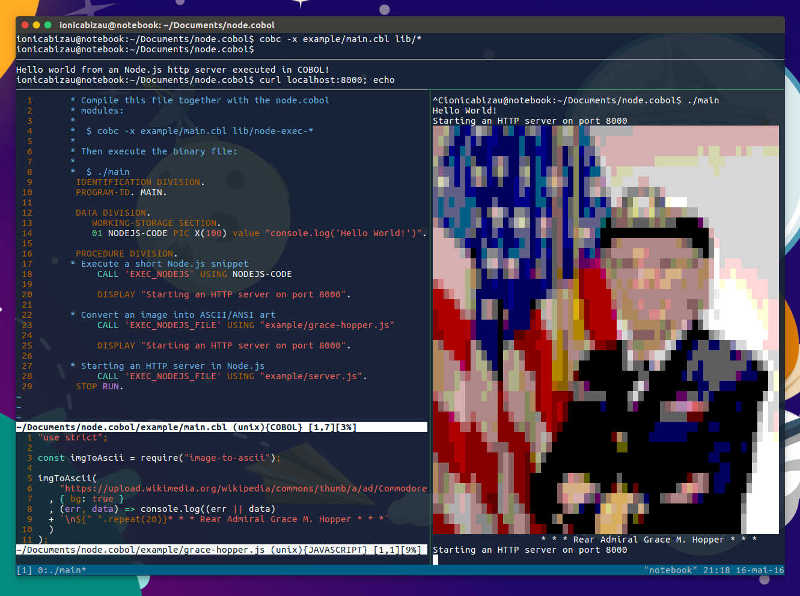Minimize the terminal using yellow button
The width and height of the screenshot is (800, 596).
point(36,24)
